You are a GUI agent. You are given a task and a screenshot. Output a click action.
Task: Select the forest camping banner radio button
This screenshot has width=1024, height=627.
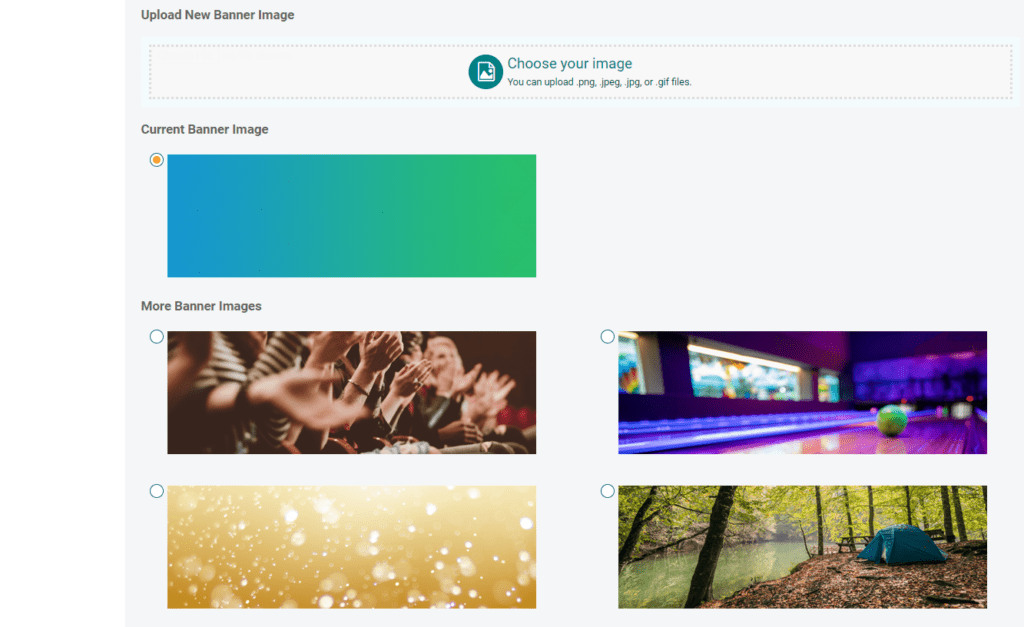[x=607, y=491]
